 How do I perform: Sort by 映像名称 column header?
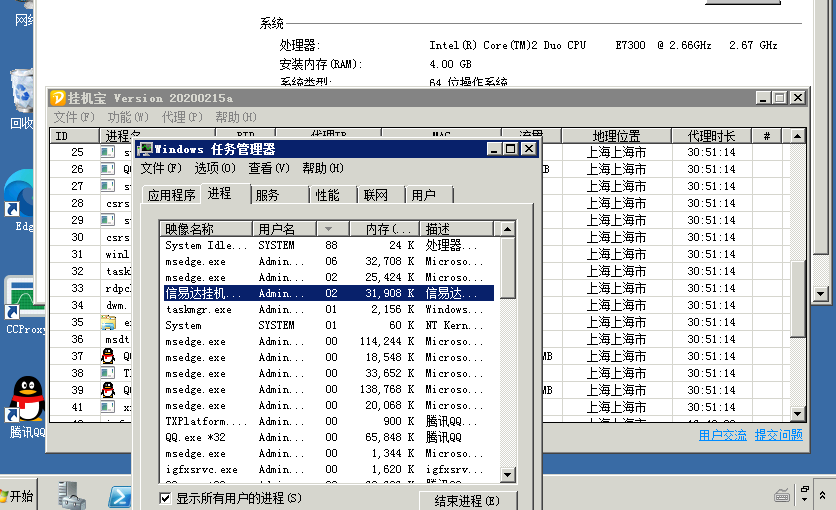(x=206, y=229)
